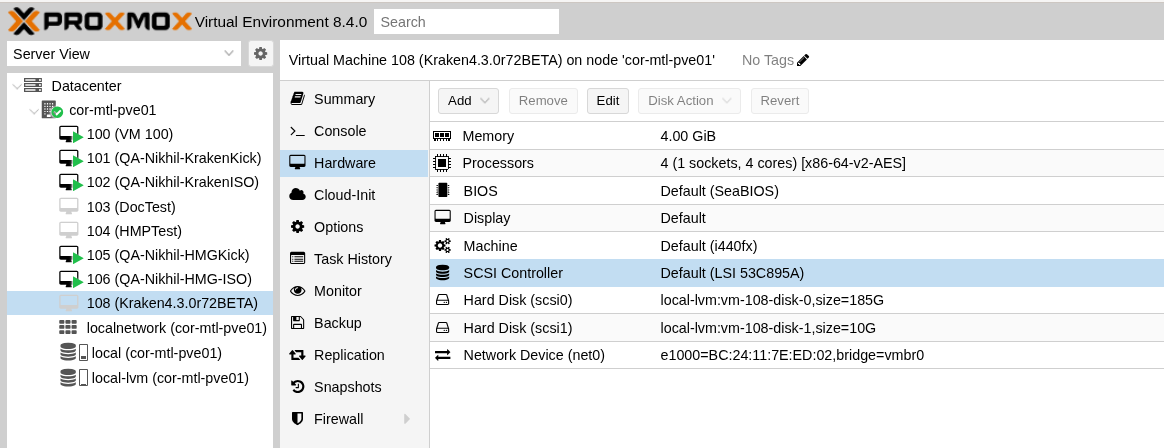The height and width of the screenshot is (448, 1164).
Task: Click the Proxmox logo
Action: tap(99, 21)
